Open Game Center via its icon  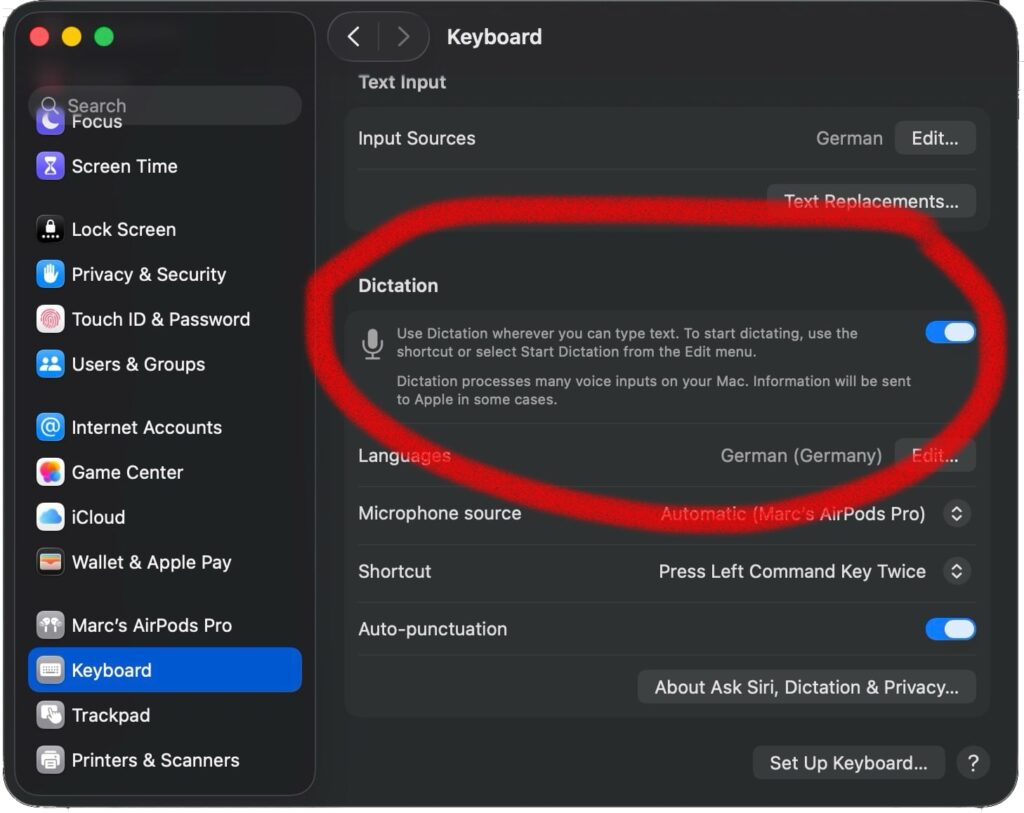pos(50,472)
